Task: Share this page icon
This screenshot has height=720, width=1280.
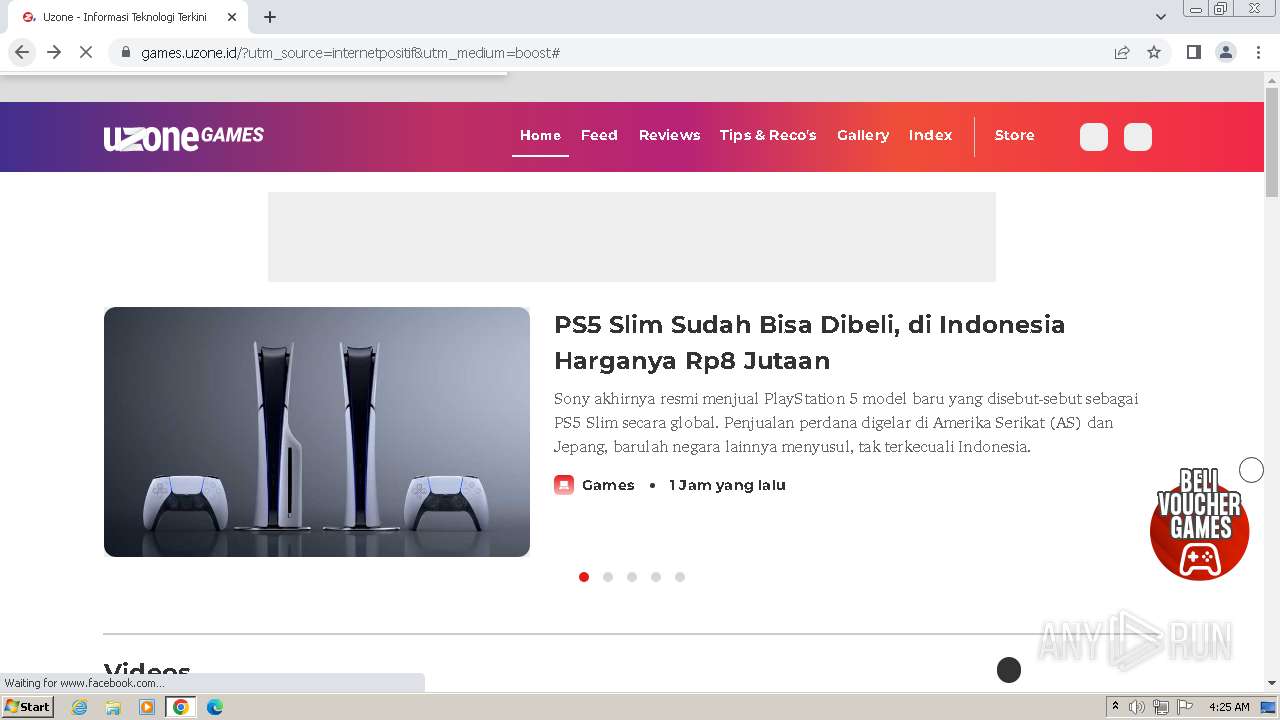Action: pos(1122,52)
